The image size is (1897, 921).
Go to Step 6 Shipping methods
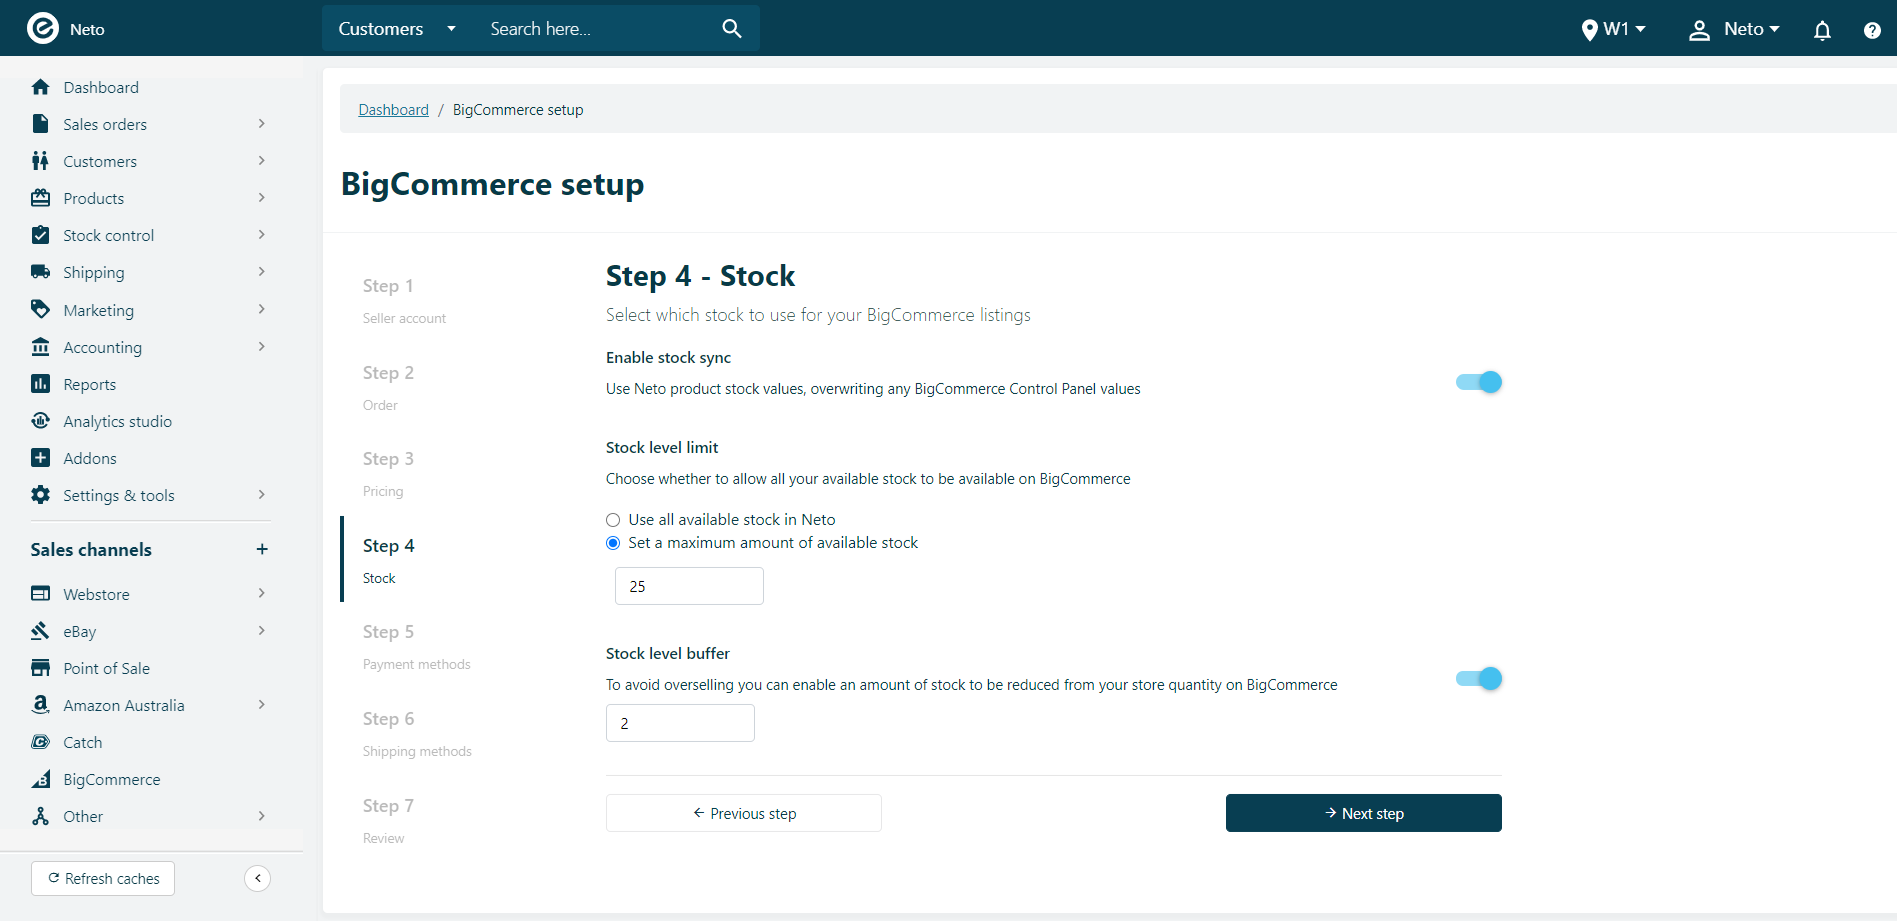[417, 733]
